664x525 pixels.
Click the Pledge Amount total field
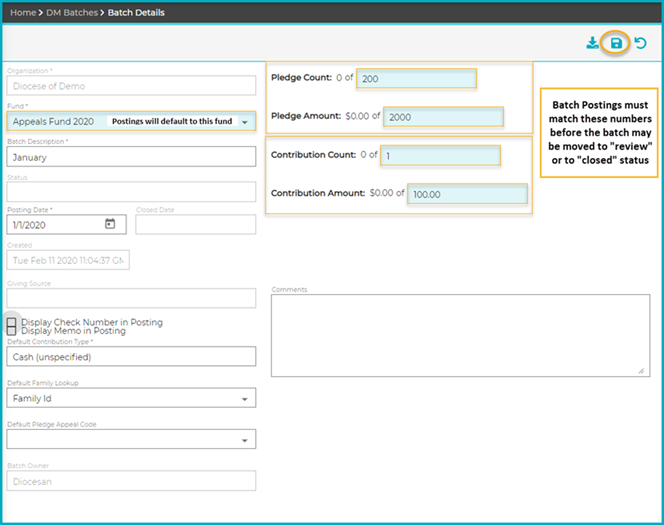point(443,117)
